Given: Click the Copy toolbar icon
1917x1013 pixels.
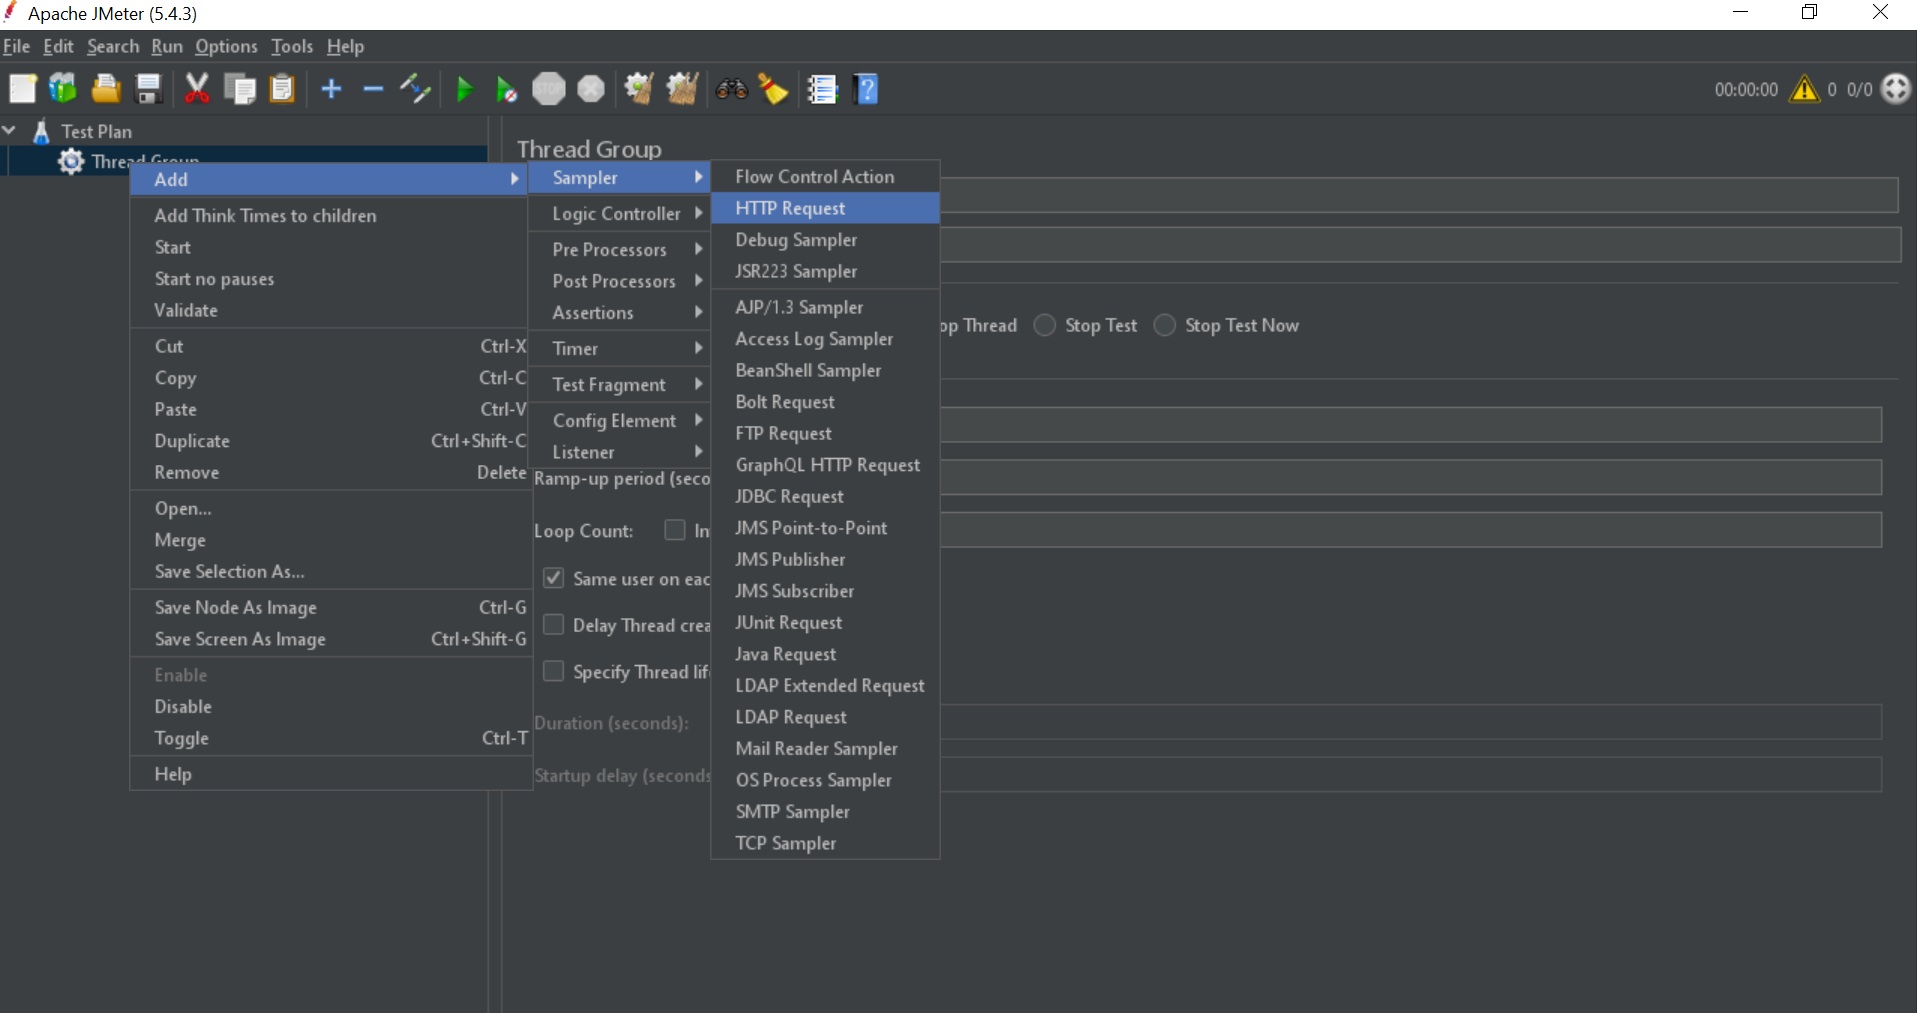Looking at the screenshot, I should pos(240,89).
